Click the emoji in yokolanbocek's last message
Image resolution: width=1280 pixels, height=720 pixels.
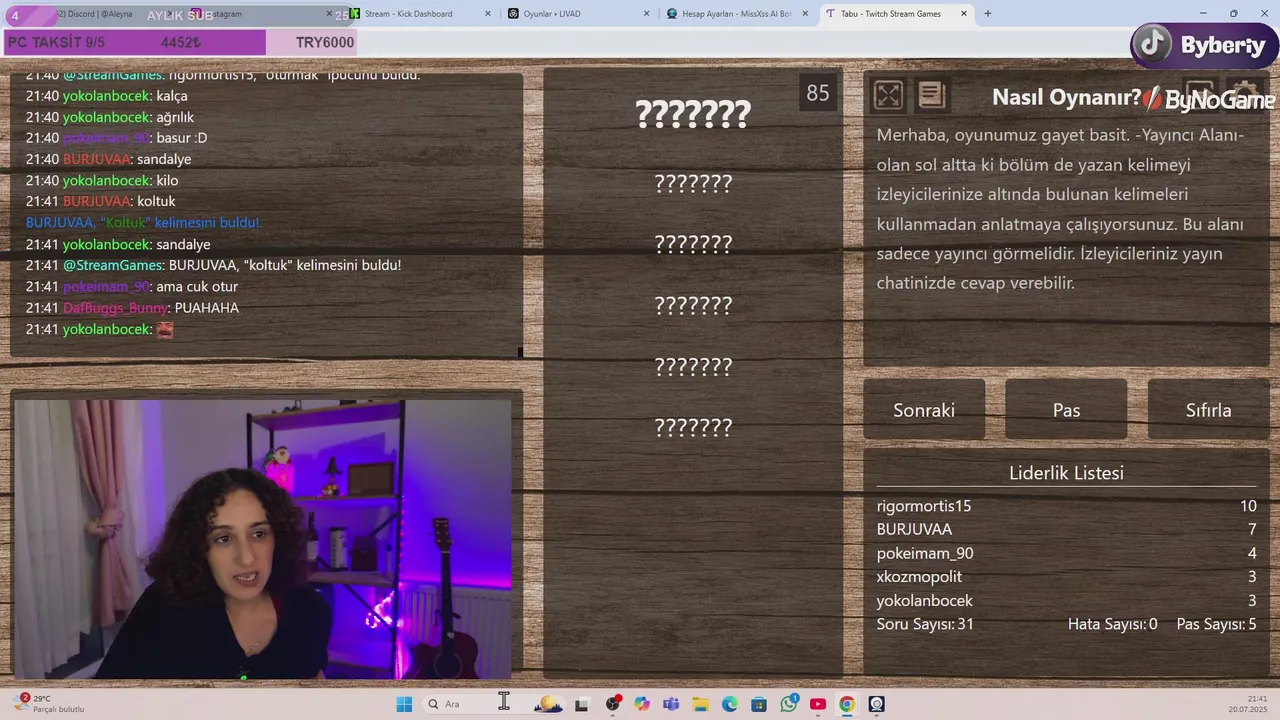tap(165, 329)
